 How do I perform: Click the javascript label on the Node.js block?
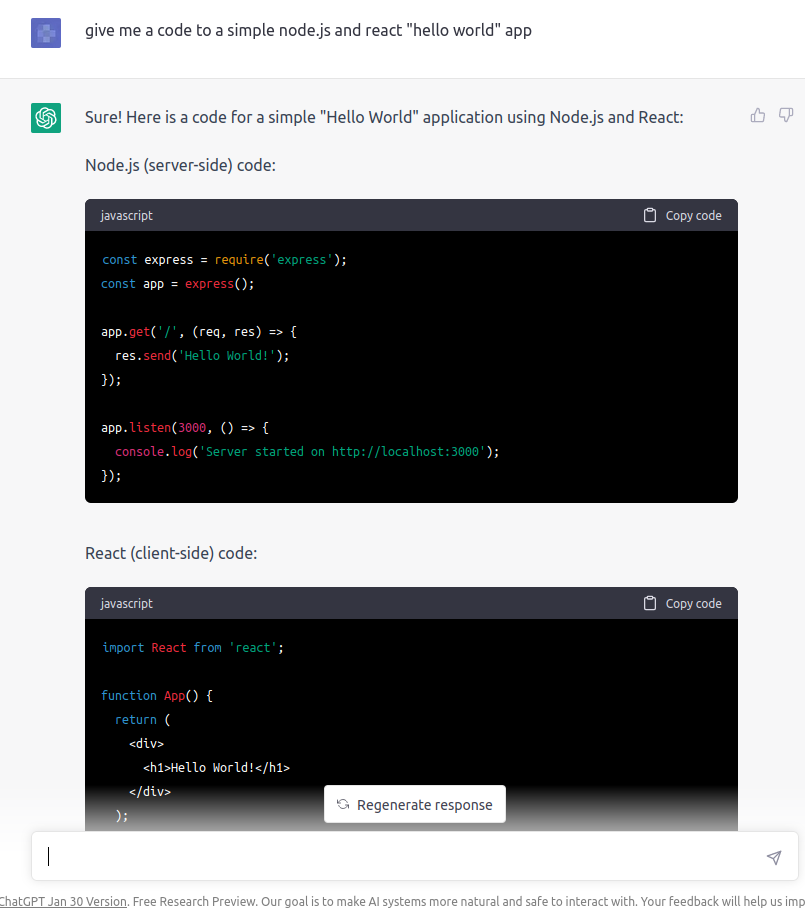tap(127, 215)
